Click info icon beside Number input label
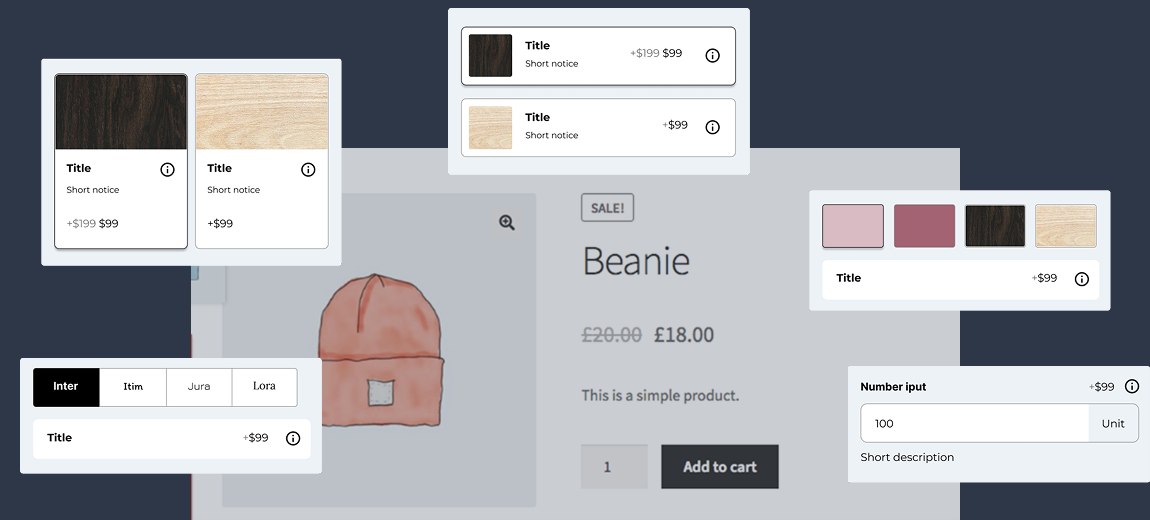Viewport: 1150px width, 520px height. pyautogui.click(x=1132, y=387)
